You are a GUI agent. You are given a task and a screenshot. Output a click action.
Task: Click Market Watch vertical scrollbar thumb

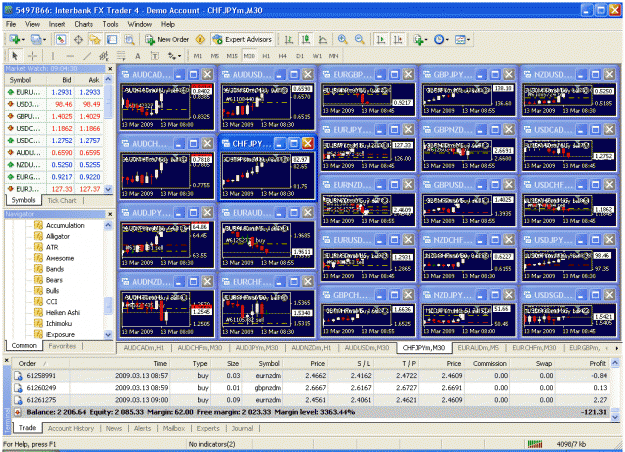click(108, 104)
